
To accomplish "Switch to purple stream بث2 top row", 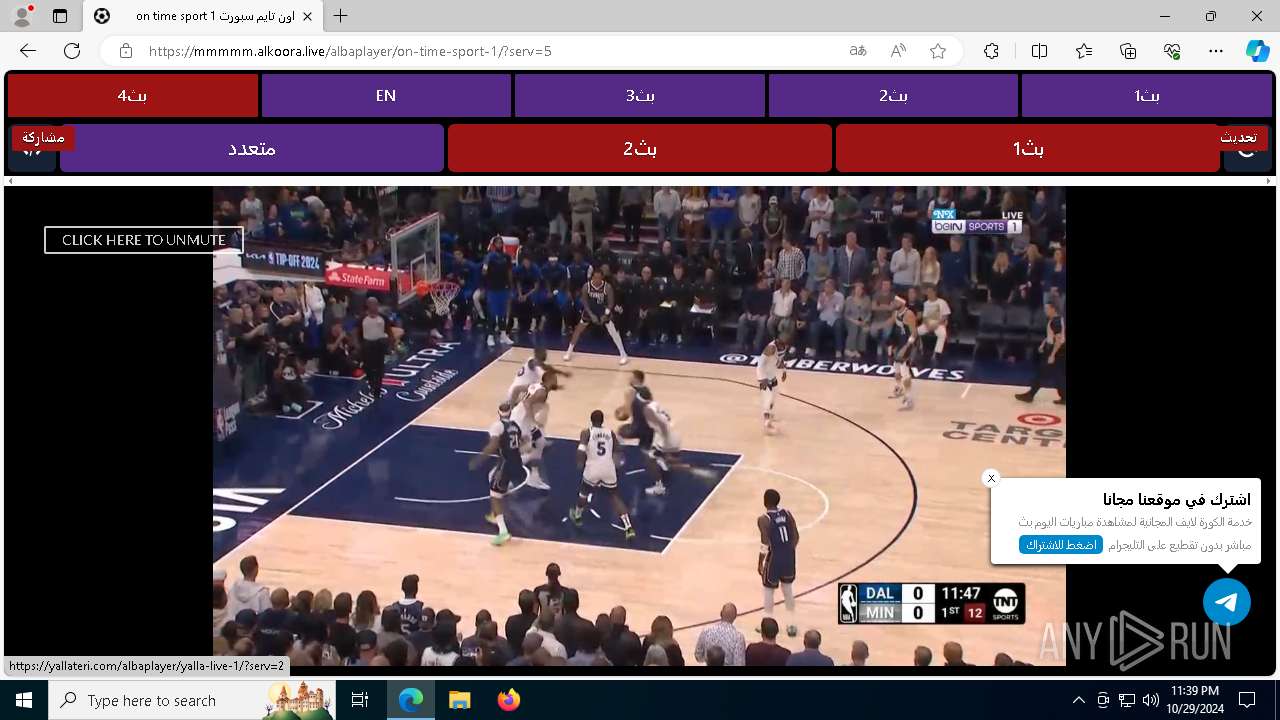I will pos(893,96).
